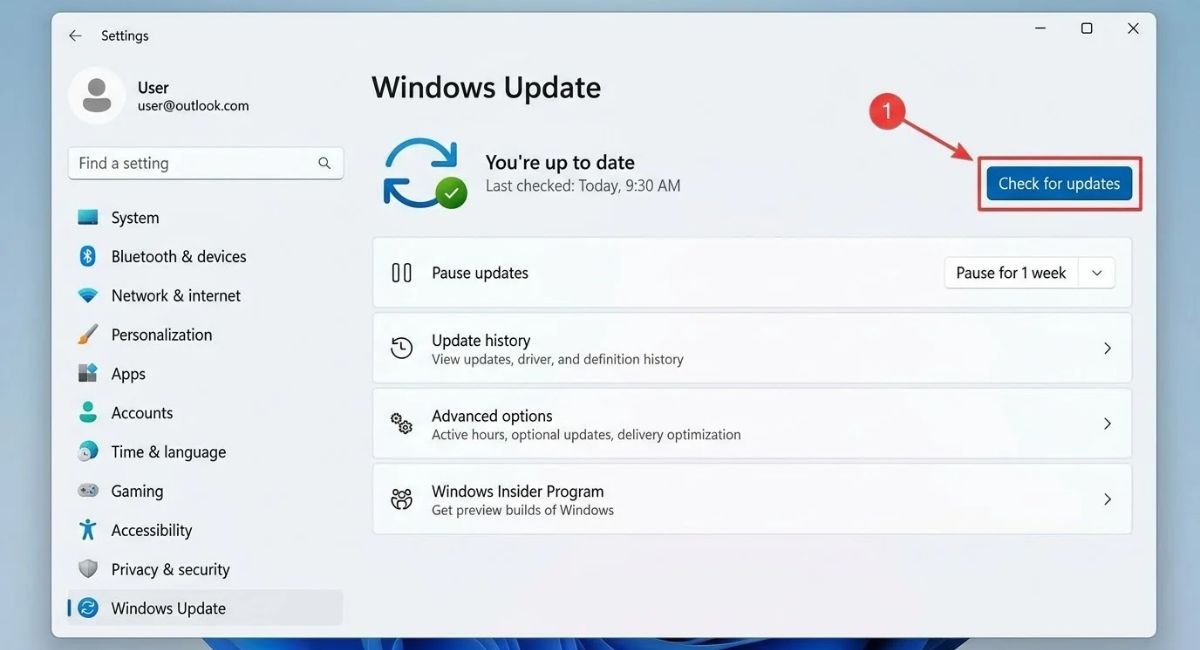Click the Windows Update sidebar sync icon

coord(88,608)
